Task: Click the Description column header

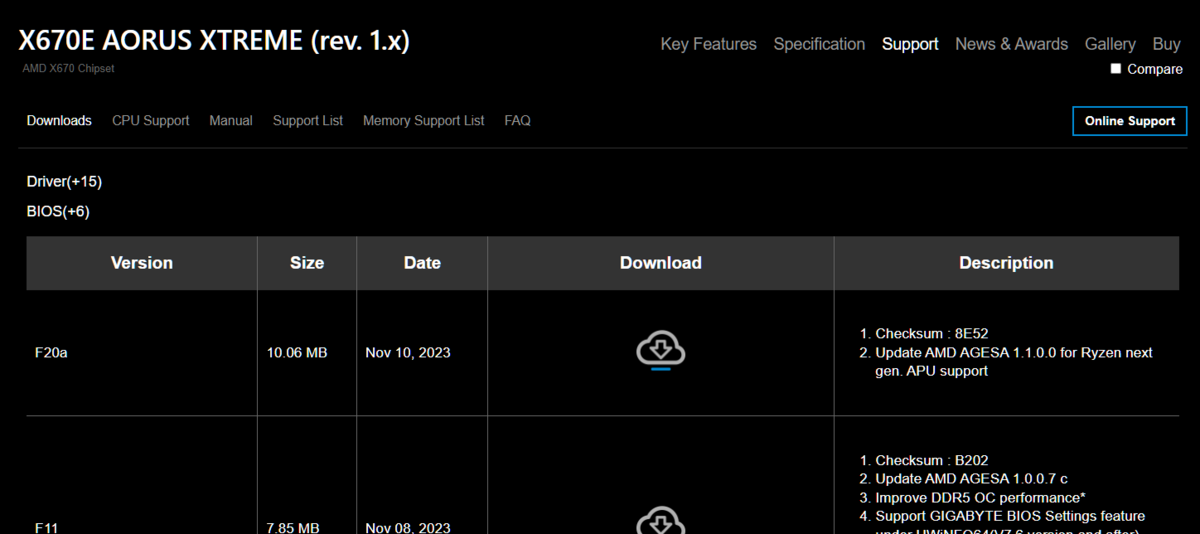Action: (x=1006, y=263)
